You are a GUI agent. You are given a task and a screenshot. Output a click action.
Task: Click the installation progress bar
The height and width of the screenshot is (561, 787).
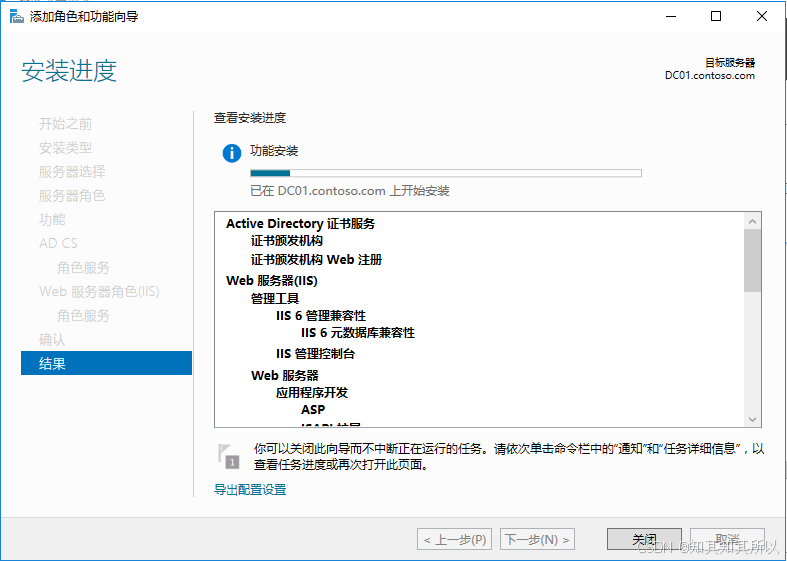point(445,173)
